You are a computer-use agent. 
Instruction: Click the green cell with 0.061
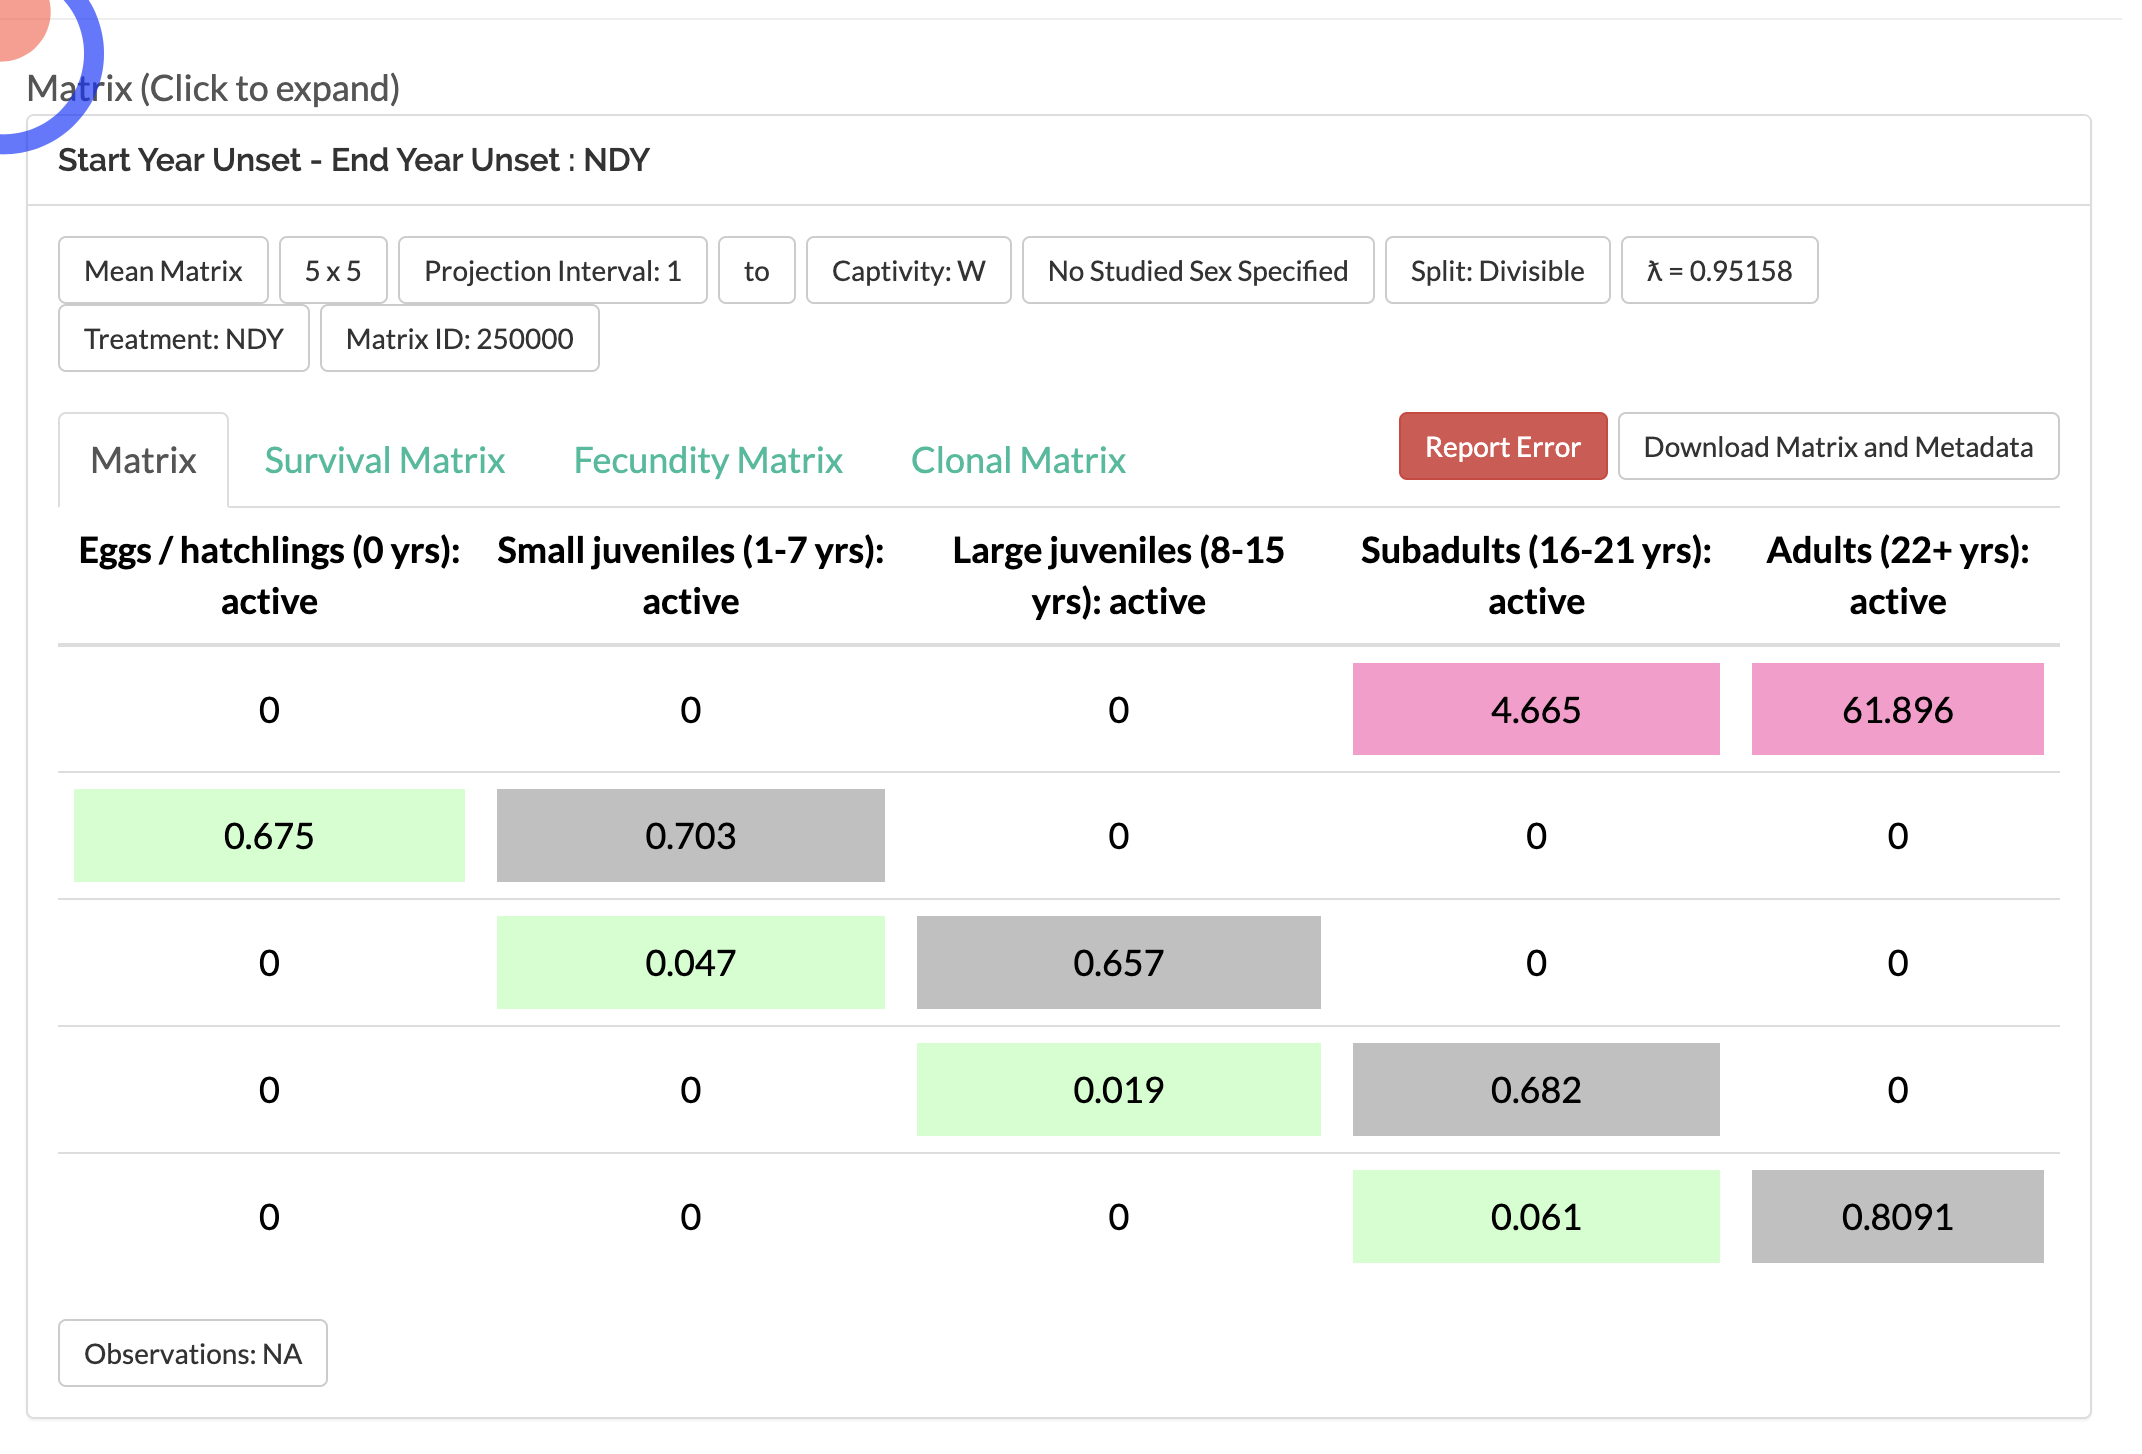[1536, 1216]
